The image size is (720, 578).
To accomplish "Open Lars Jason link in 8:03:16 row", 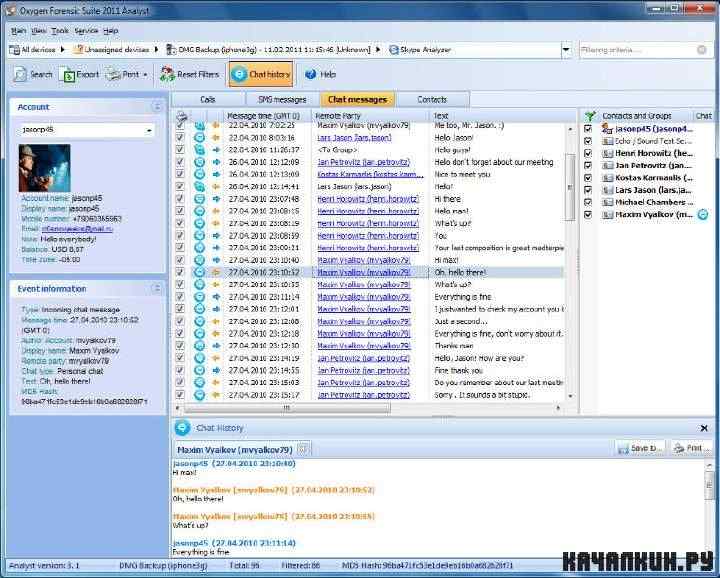I will tap(354, 137).
